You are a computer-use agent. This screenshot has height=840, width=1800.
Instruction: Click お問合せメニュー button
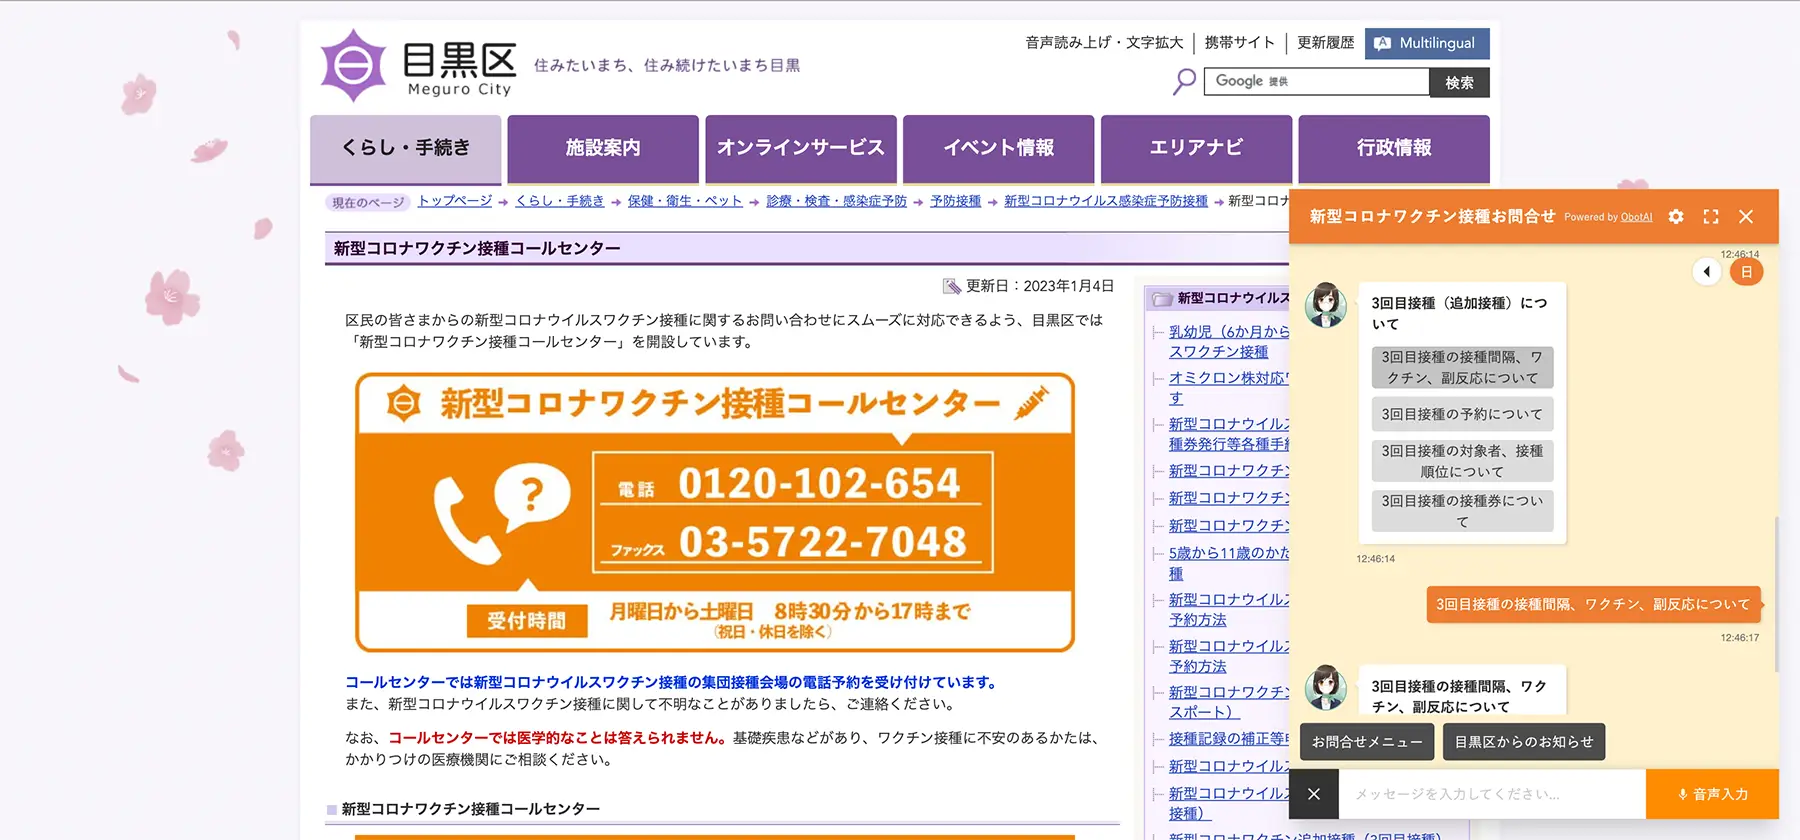pos(1367,742)
